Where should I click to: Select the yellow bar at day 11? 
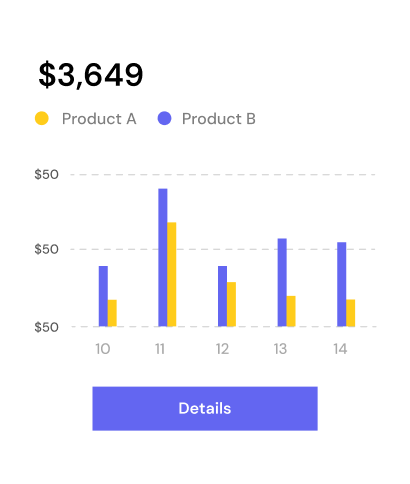click(172, 274)
